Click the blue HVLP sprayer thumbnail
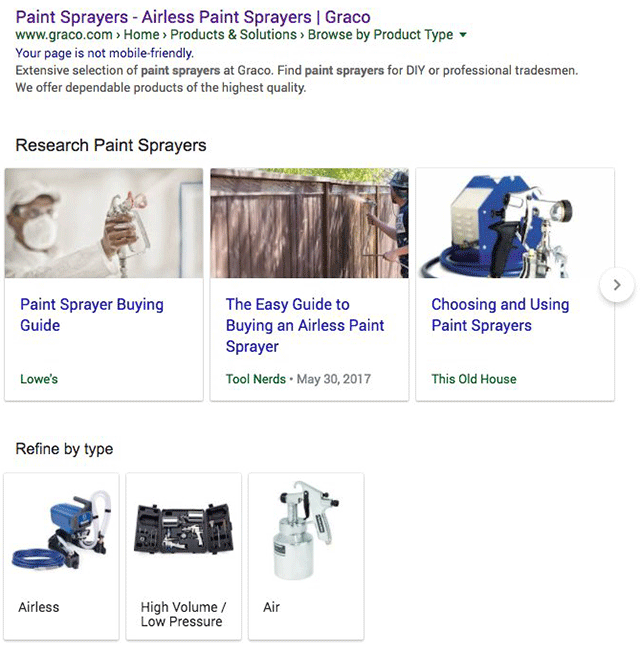Screen dimensions: 640x653 (x=514, y=223)
